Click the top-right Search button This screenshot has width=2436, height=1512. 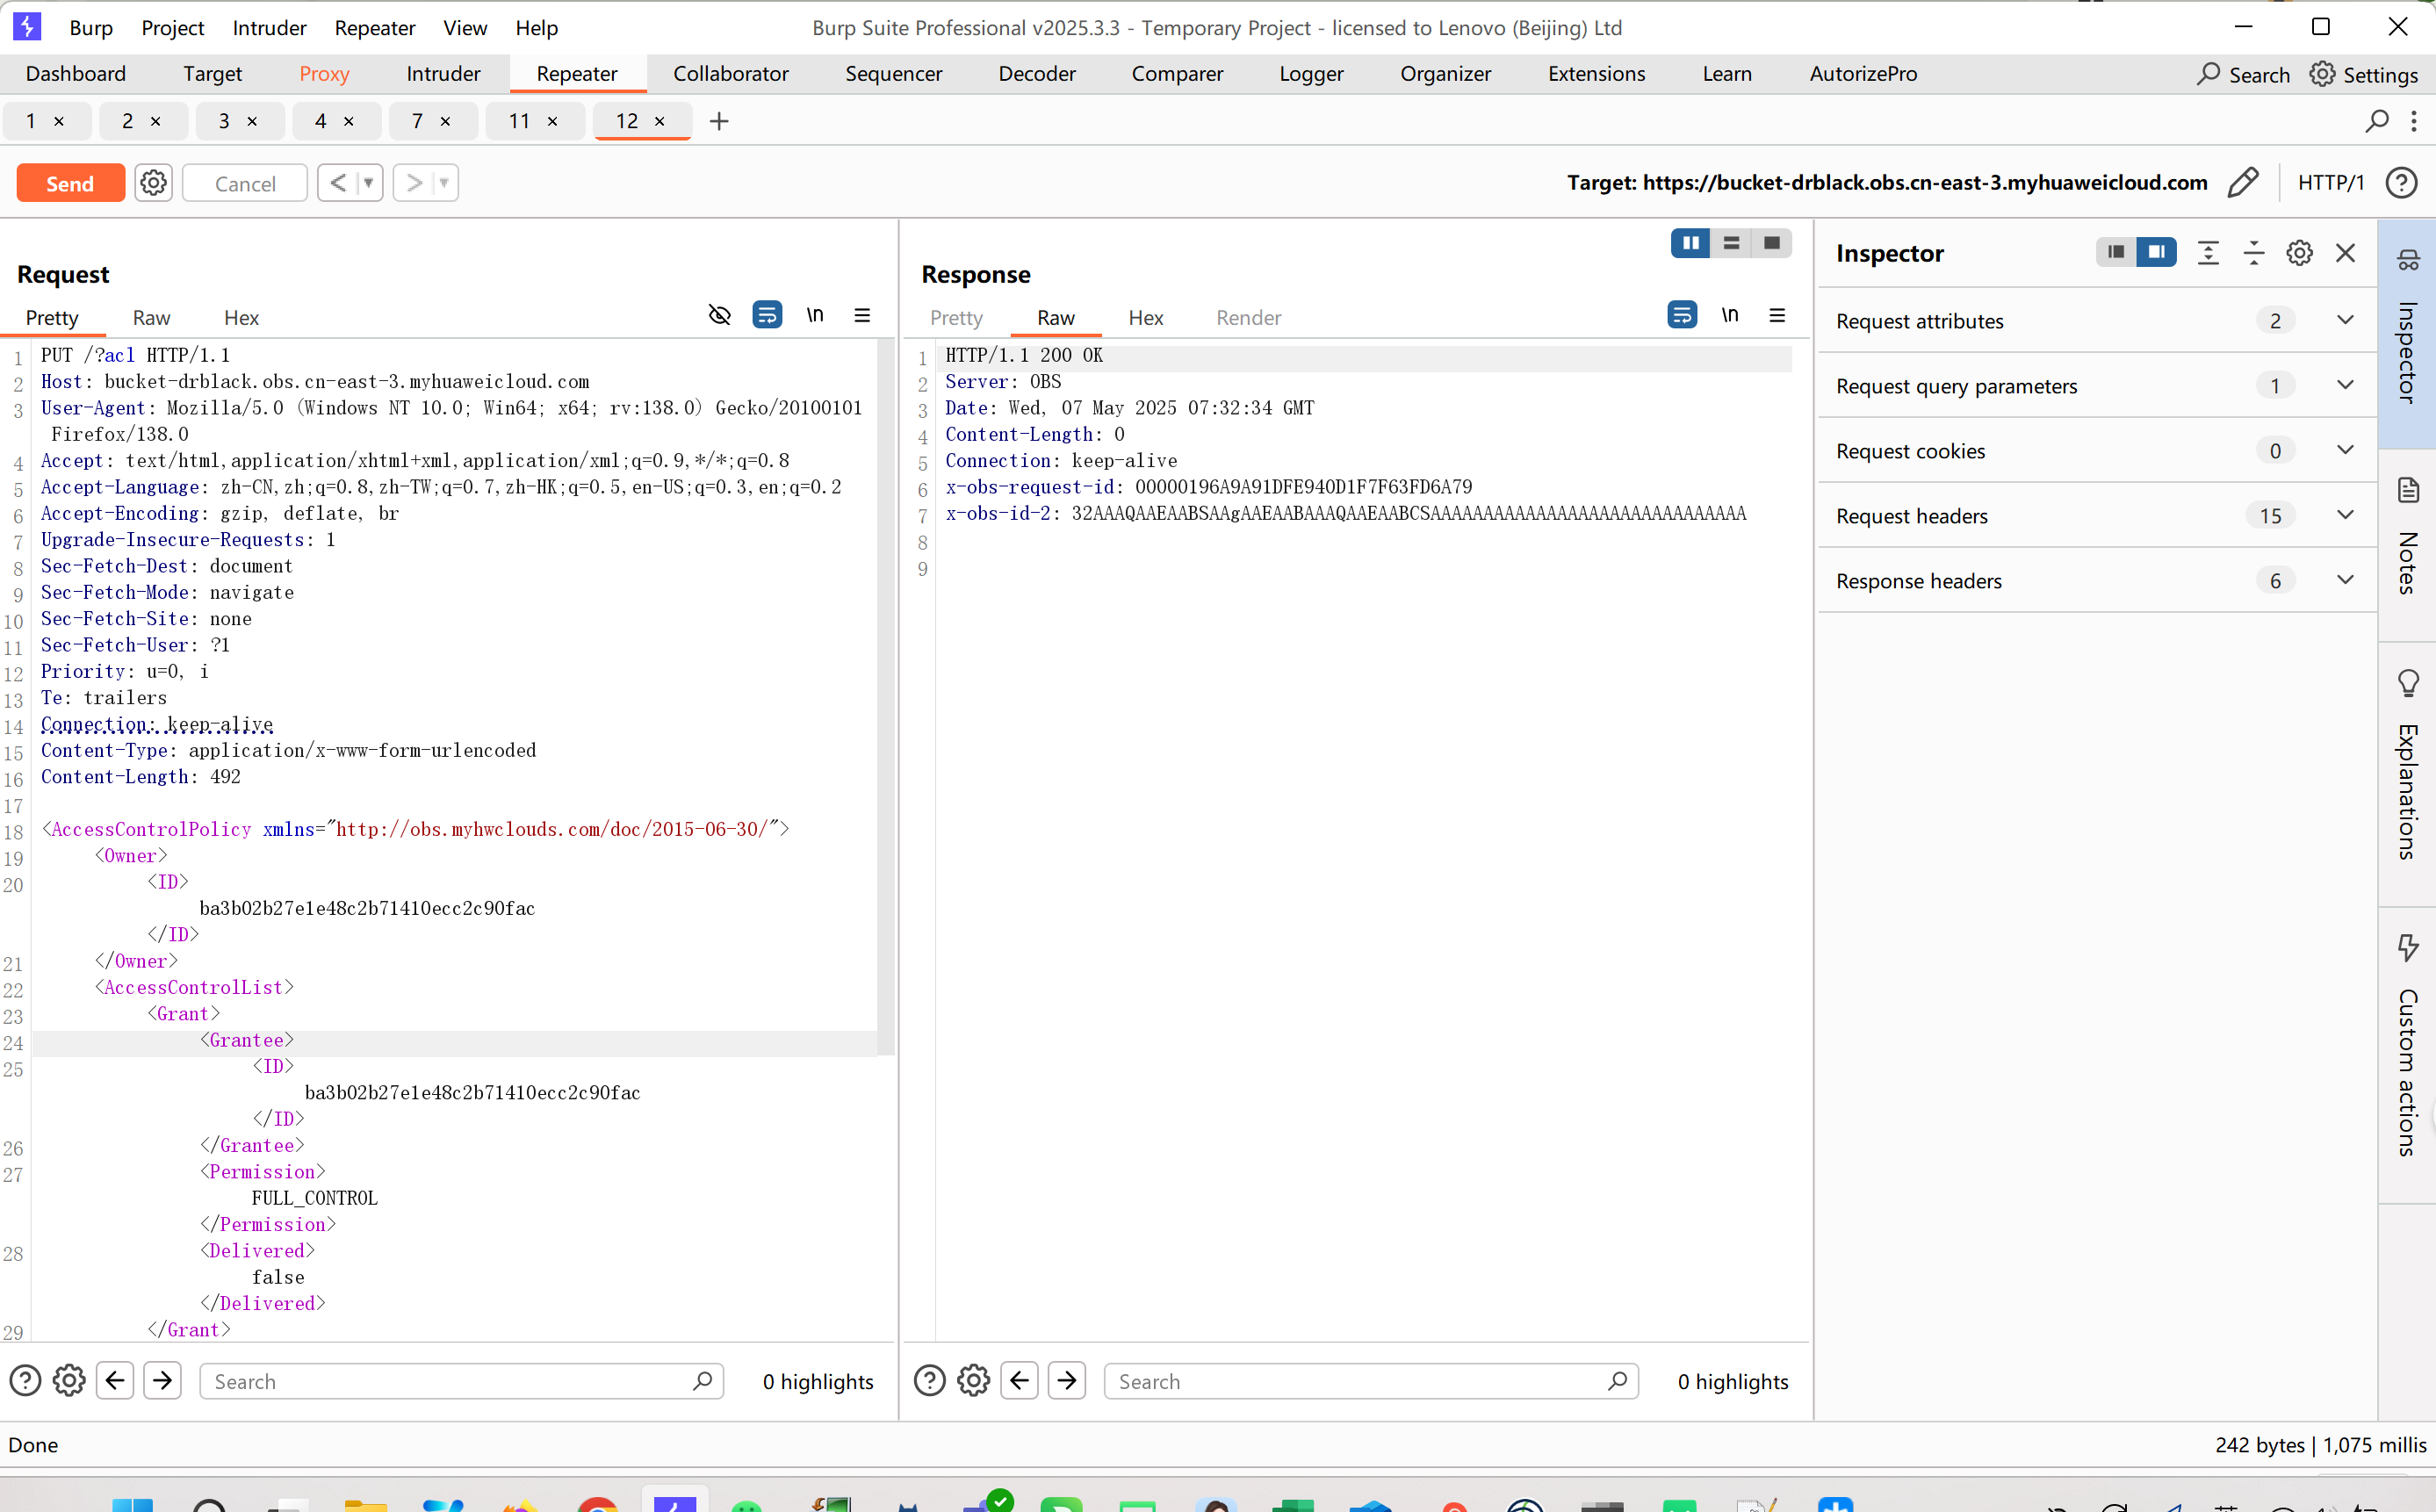(x=2243, y=74)
